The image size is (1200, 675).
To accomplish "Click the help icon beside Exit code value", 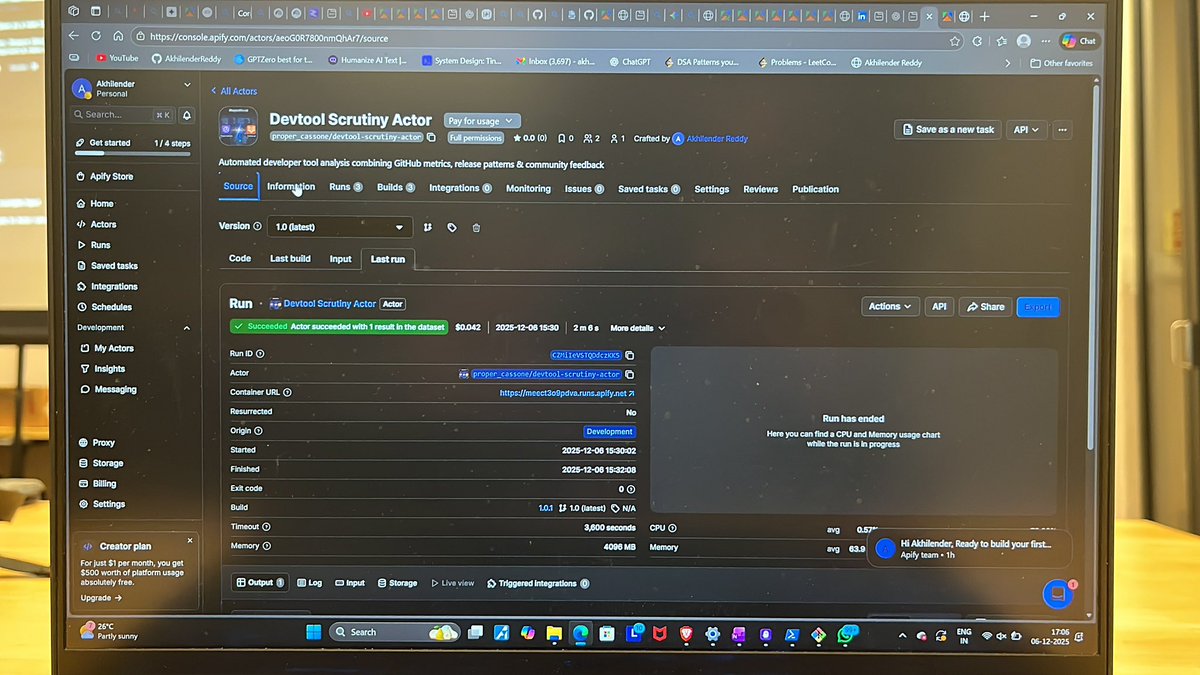I will click(632, 489).
